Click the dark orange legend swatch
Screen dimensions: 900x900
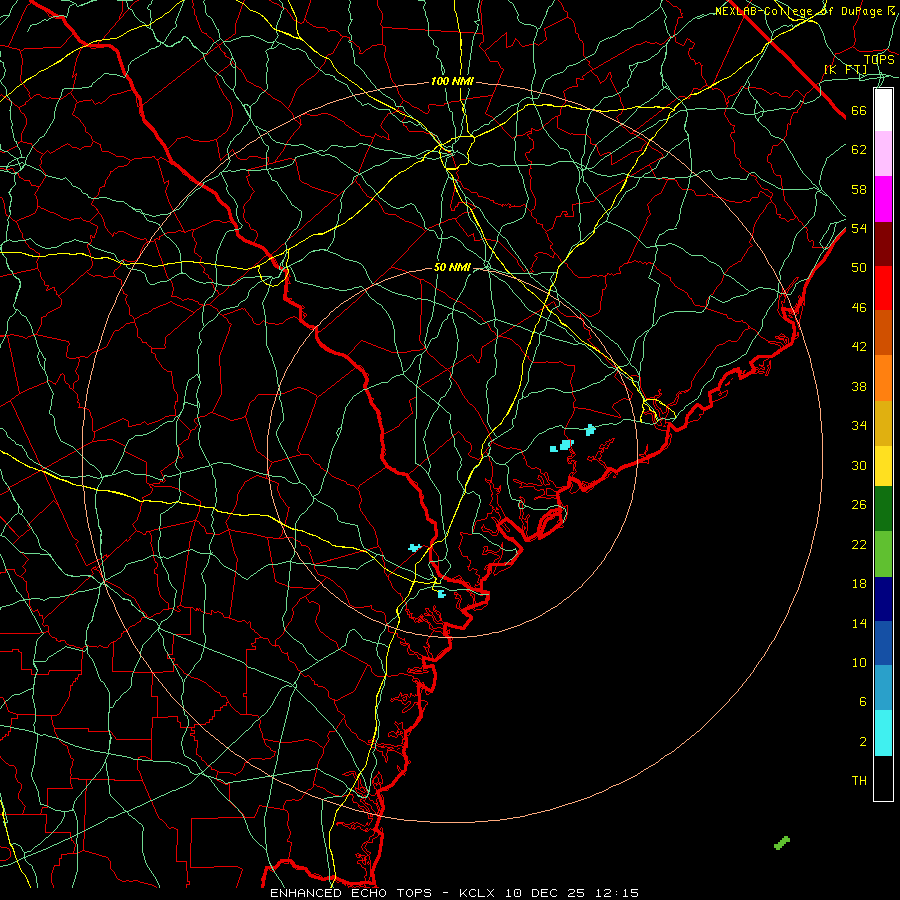883,333
